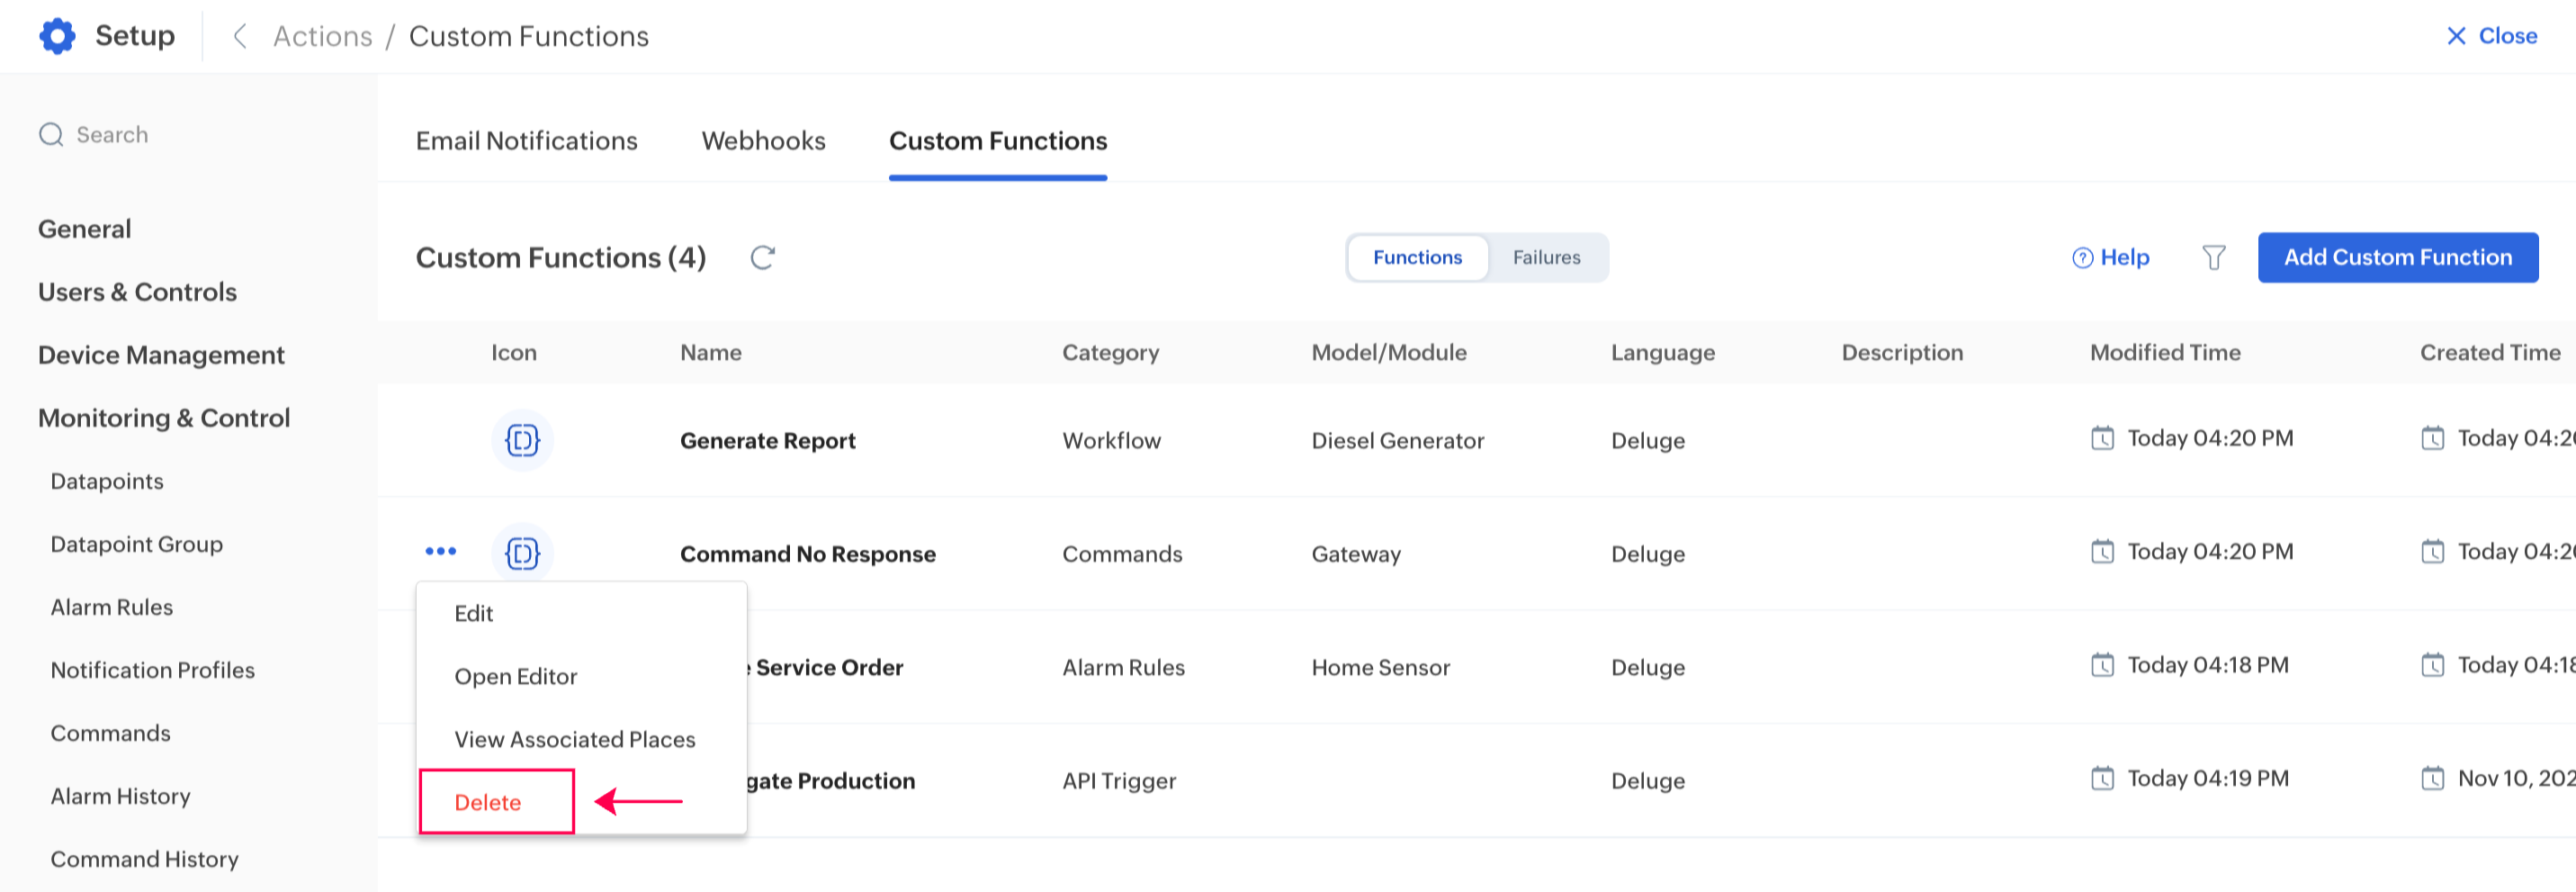The height and width of the screenshot is (892, 2576).
Task: Switch to the Webhooks tab
Action: tap(763, 141)
